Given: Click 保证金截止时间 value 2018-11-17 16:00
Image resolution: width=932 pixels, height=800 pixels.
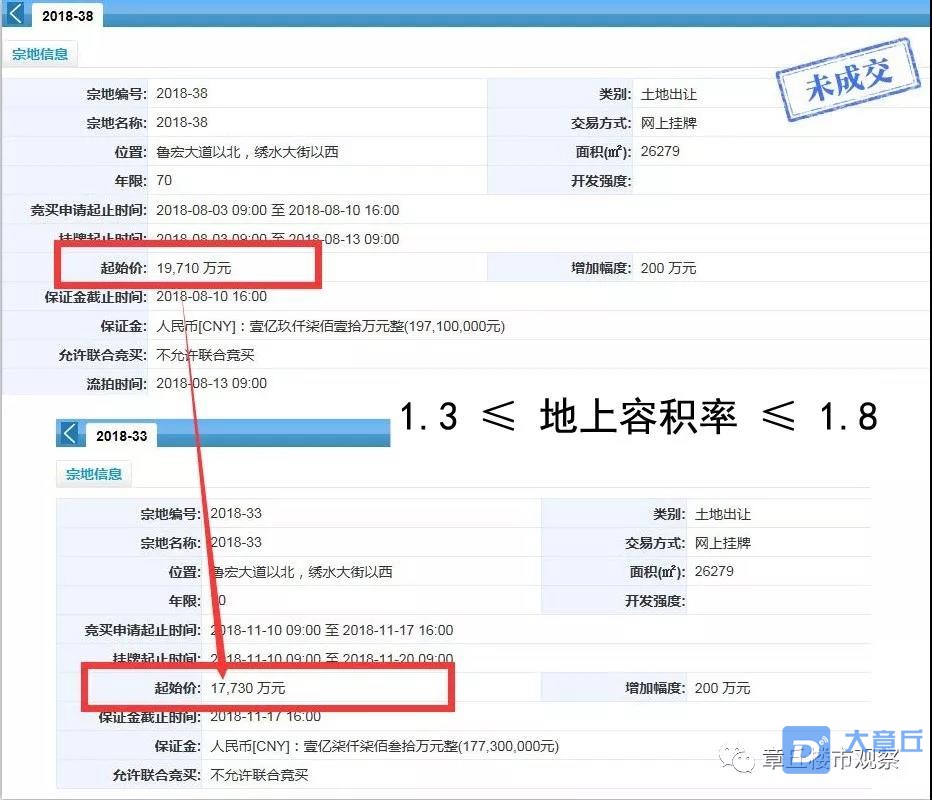Looking at the screenshot, I should (x=266, y=716).
